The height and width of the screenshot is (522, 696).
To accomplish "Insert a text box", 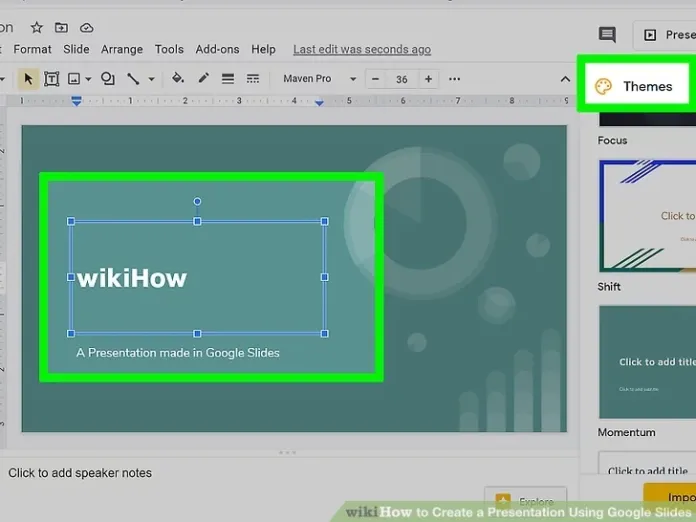I will [x=51, y=79].
